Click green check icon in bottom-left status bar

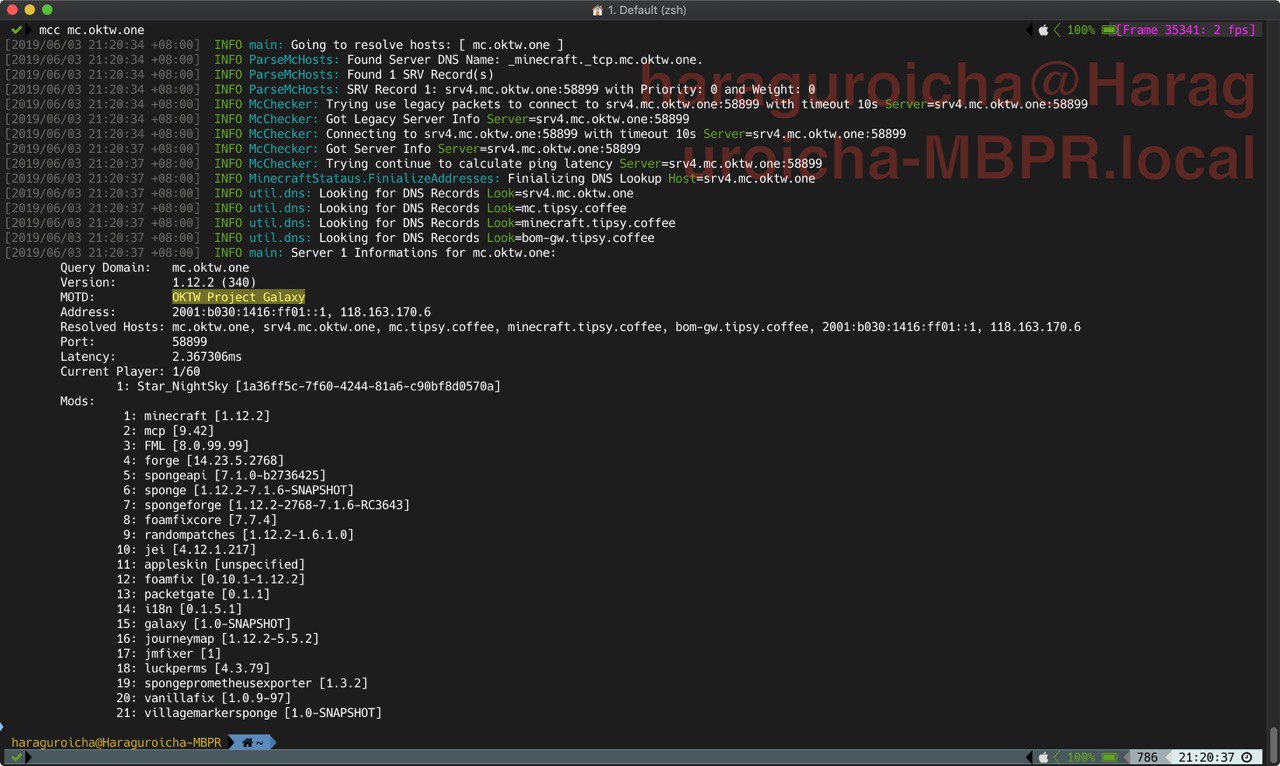pos(17,757)
